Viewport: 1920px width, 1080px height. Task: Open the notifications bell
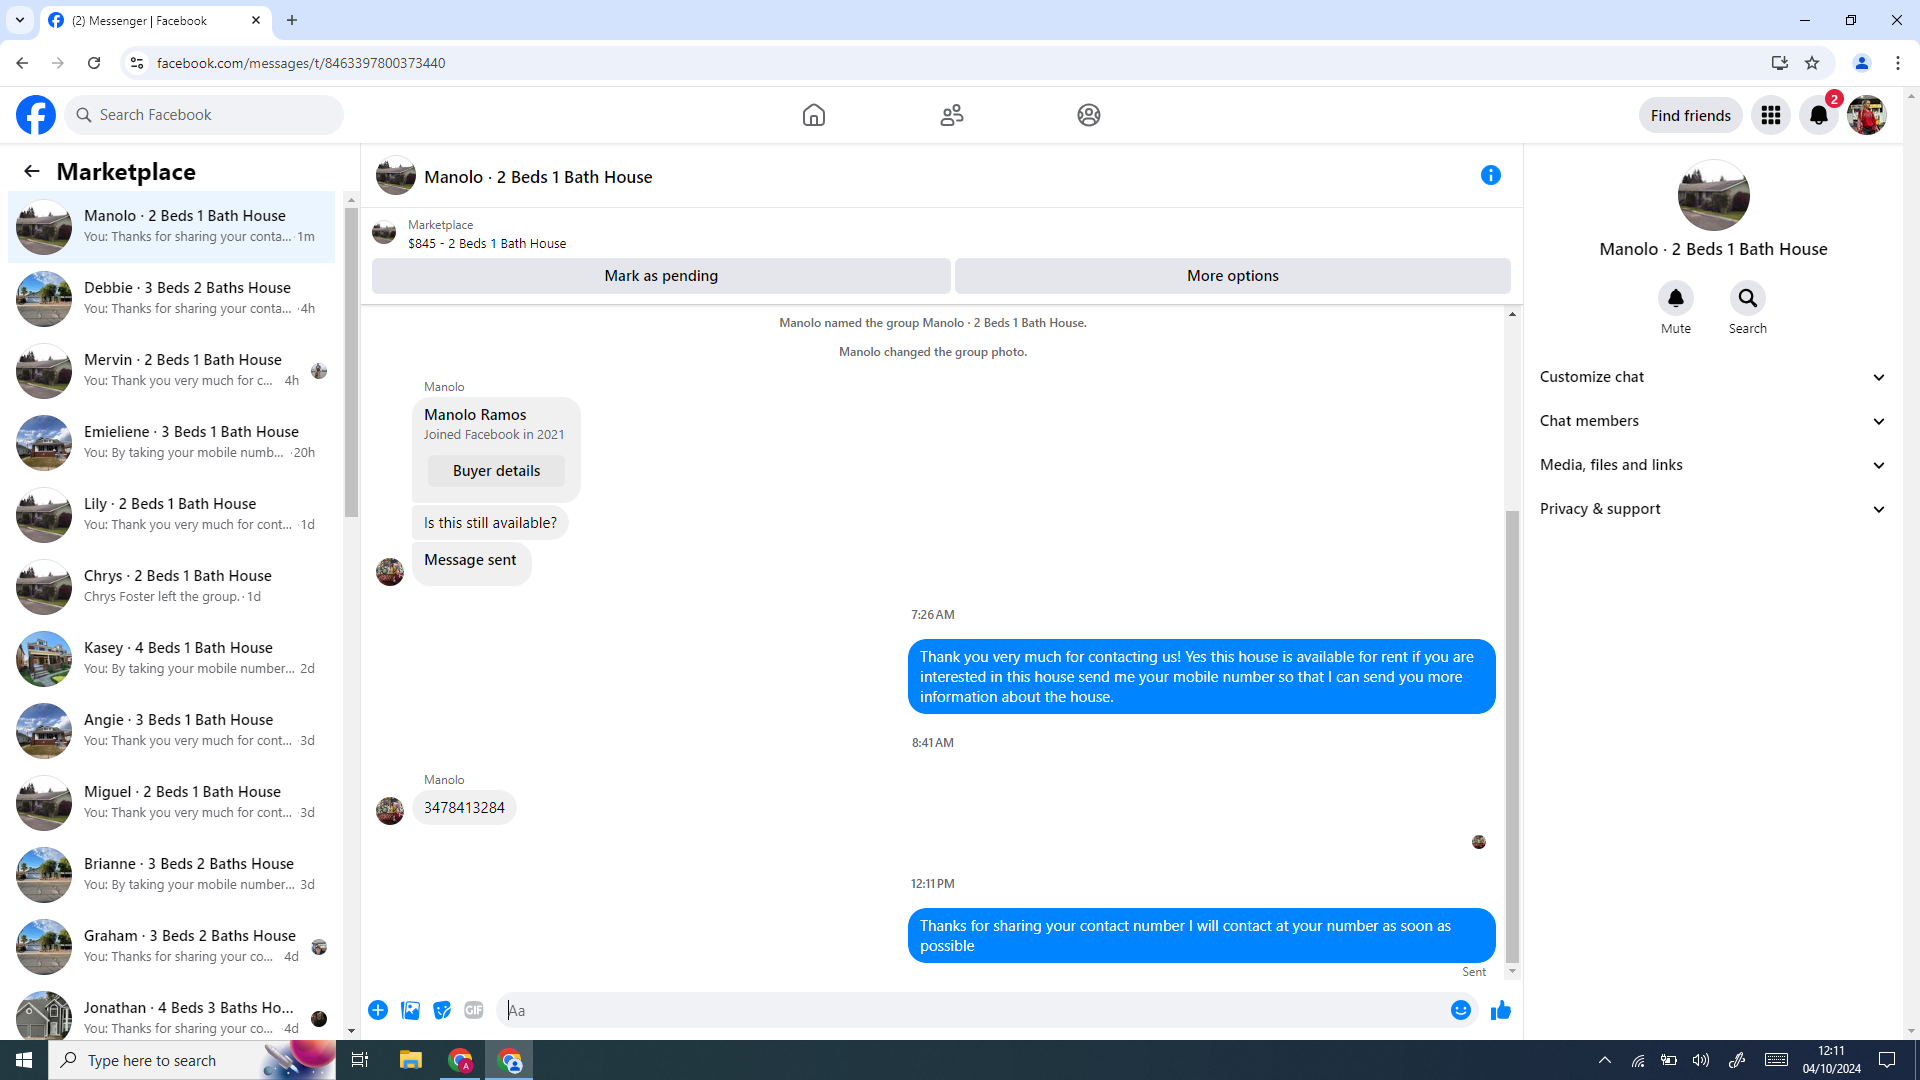pos(1819,115)
